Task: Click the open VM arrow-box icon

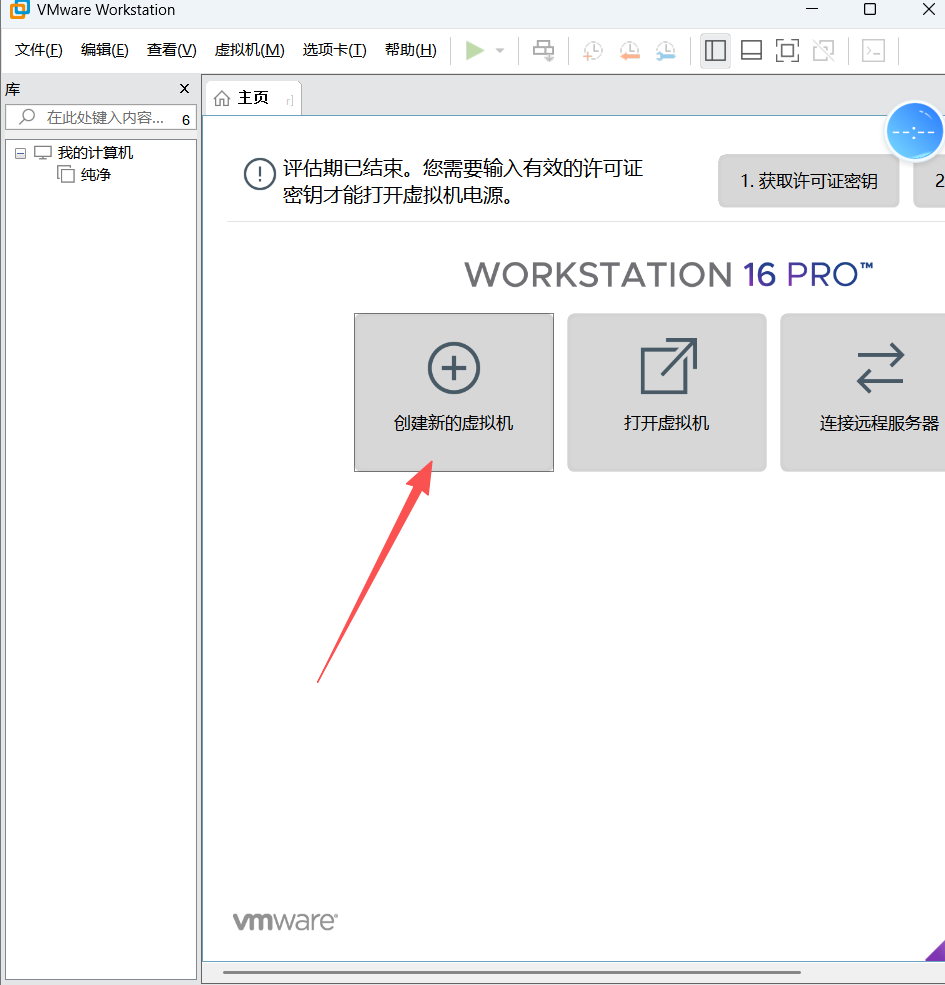Action: click(x=669, y=366)
